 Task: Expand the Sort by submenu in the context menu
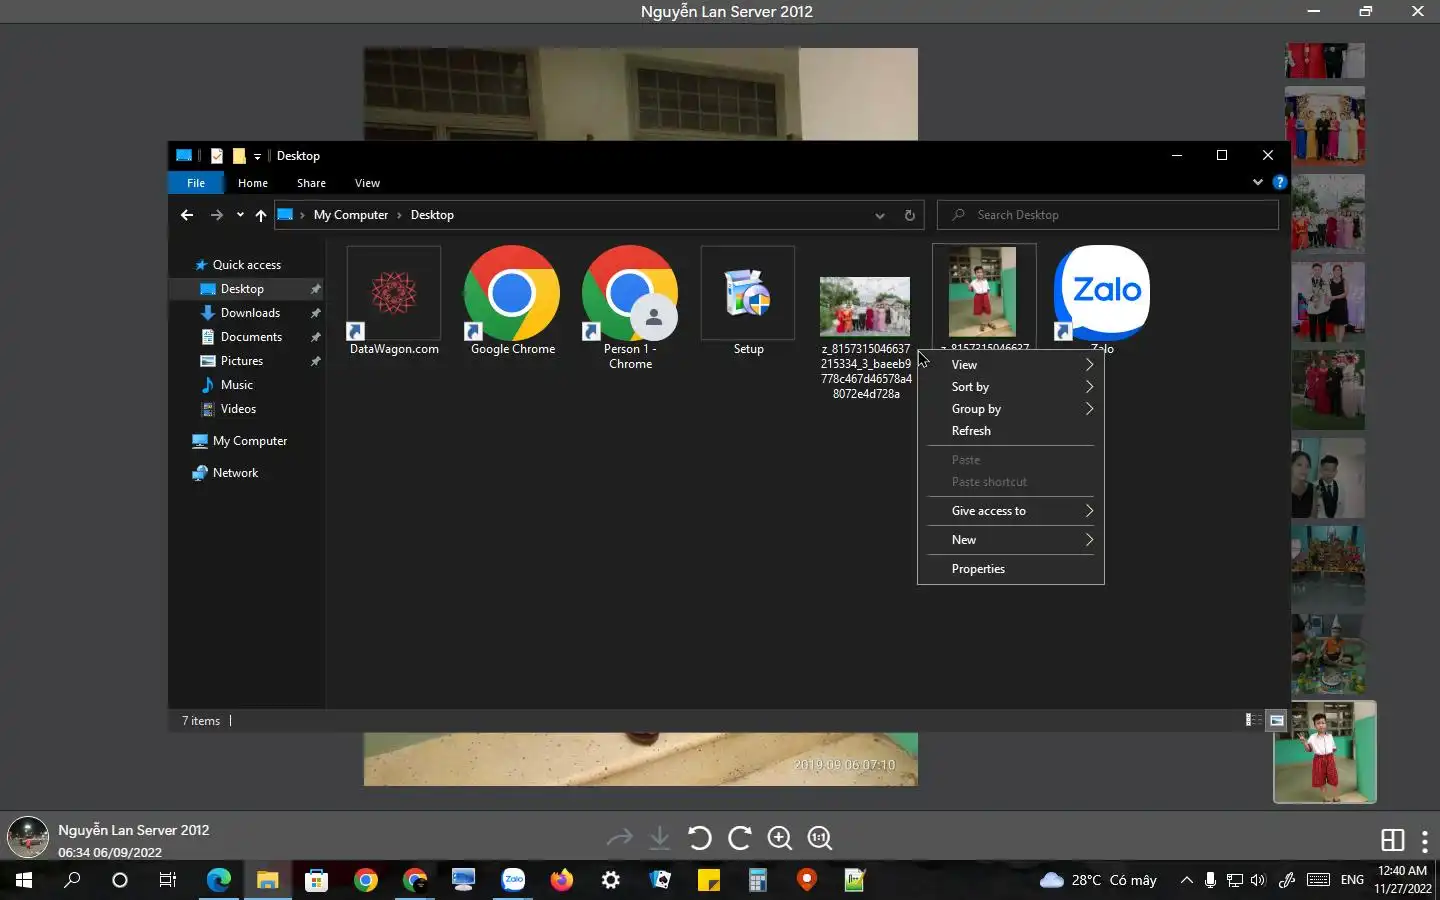[x=1011, y=387]
